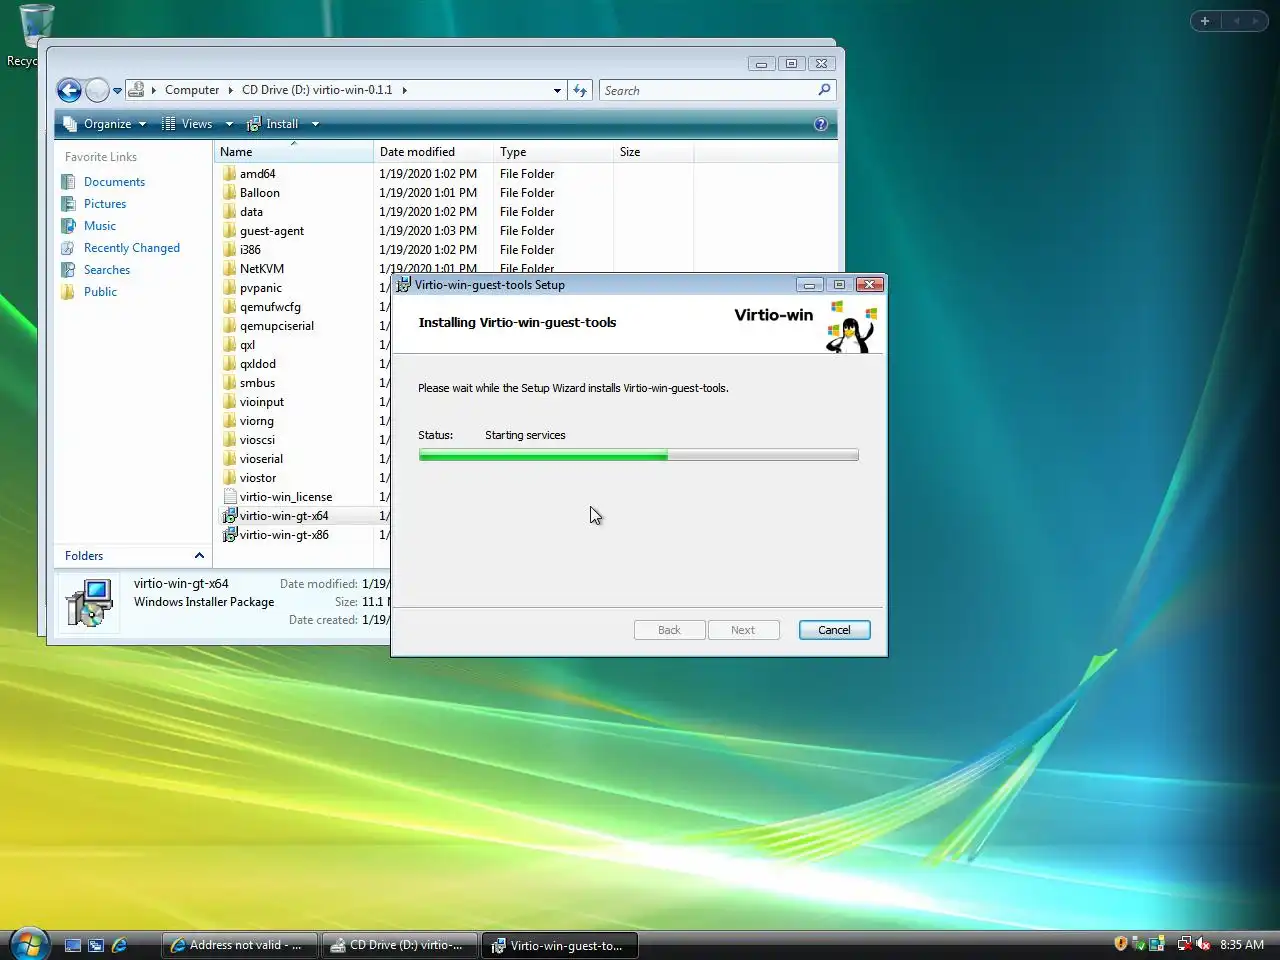The width and height of the screenshot is (1280, 960).
Task: Click the search magnifier icon in Explorer
Action: (824, 90)
